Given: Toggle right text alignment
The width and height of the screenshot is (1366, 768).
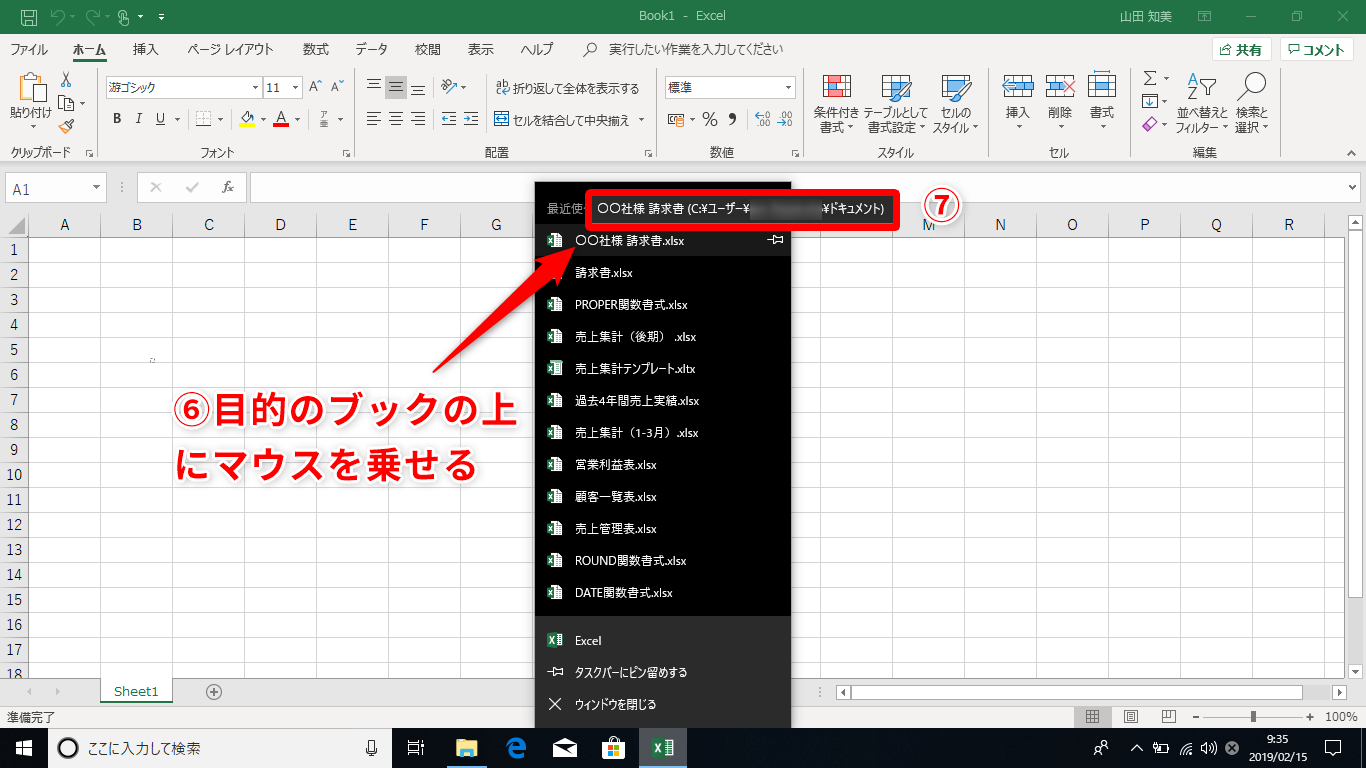Looking at the screenshot, I should click(418, 119).
